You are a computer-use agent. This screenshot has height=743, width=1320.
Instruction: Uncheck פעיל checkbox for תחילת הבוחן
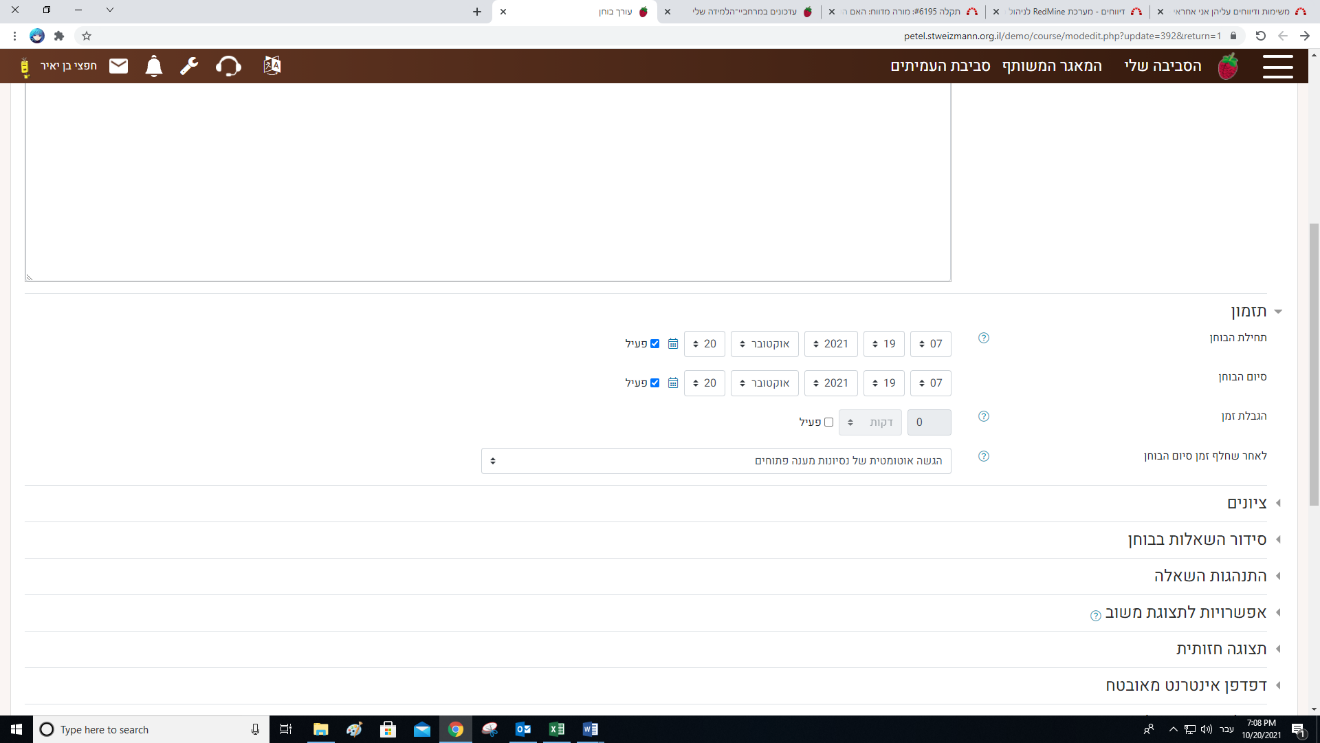click(655, 344)
